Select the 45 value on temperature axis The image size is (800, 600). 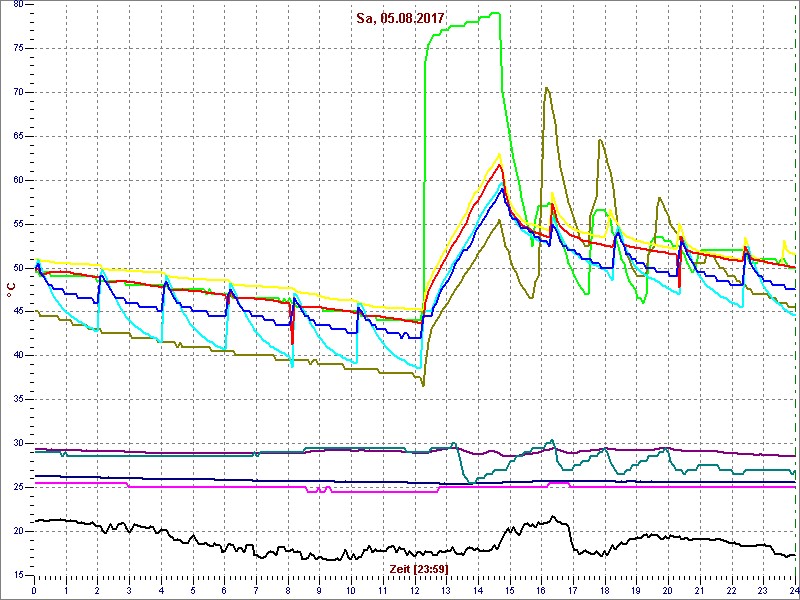(x=17, y=312)
